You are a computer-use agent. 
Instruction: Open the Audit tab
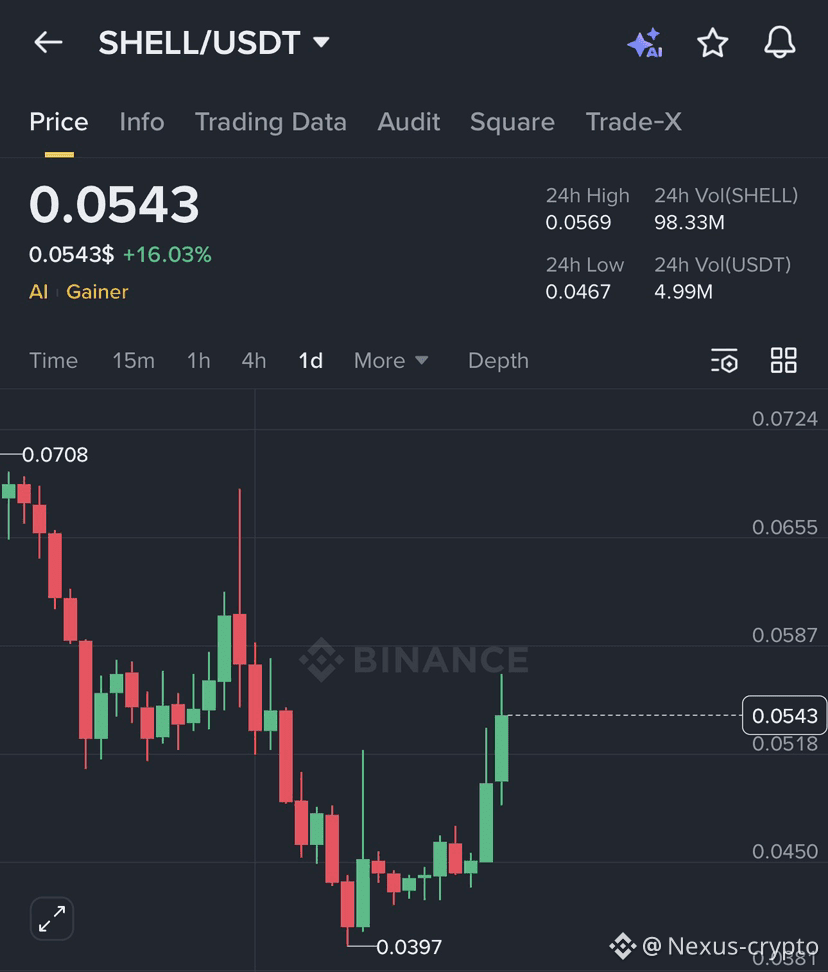(408, 122)
